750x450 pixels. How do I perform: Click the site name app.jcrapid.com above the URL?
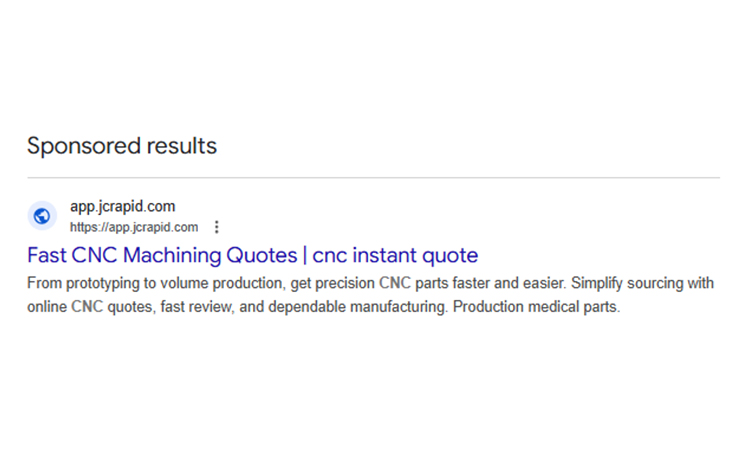[122, 207]
